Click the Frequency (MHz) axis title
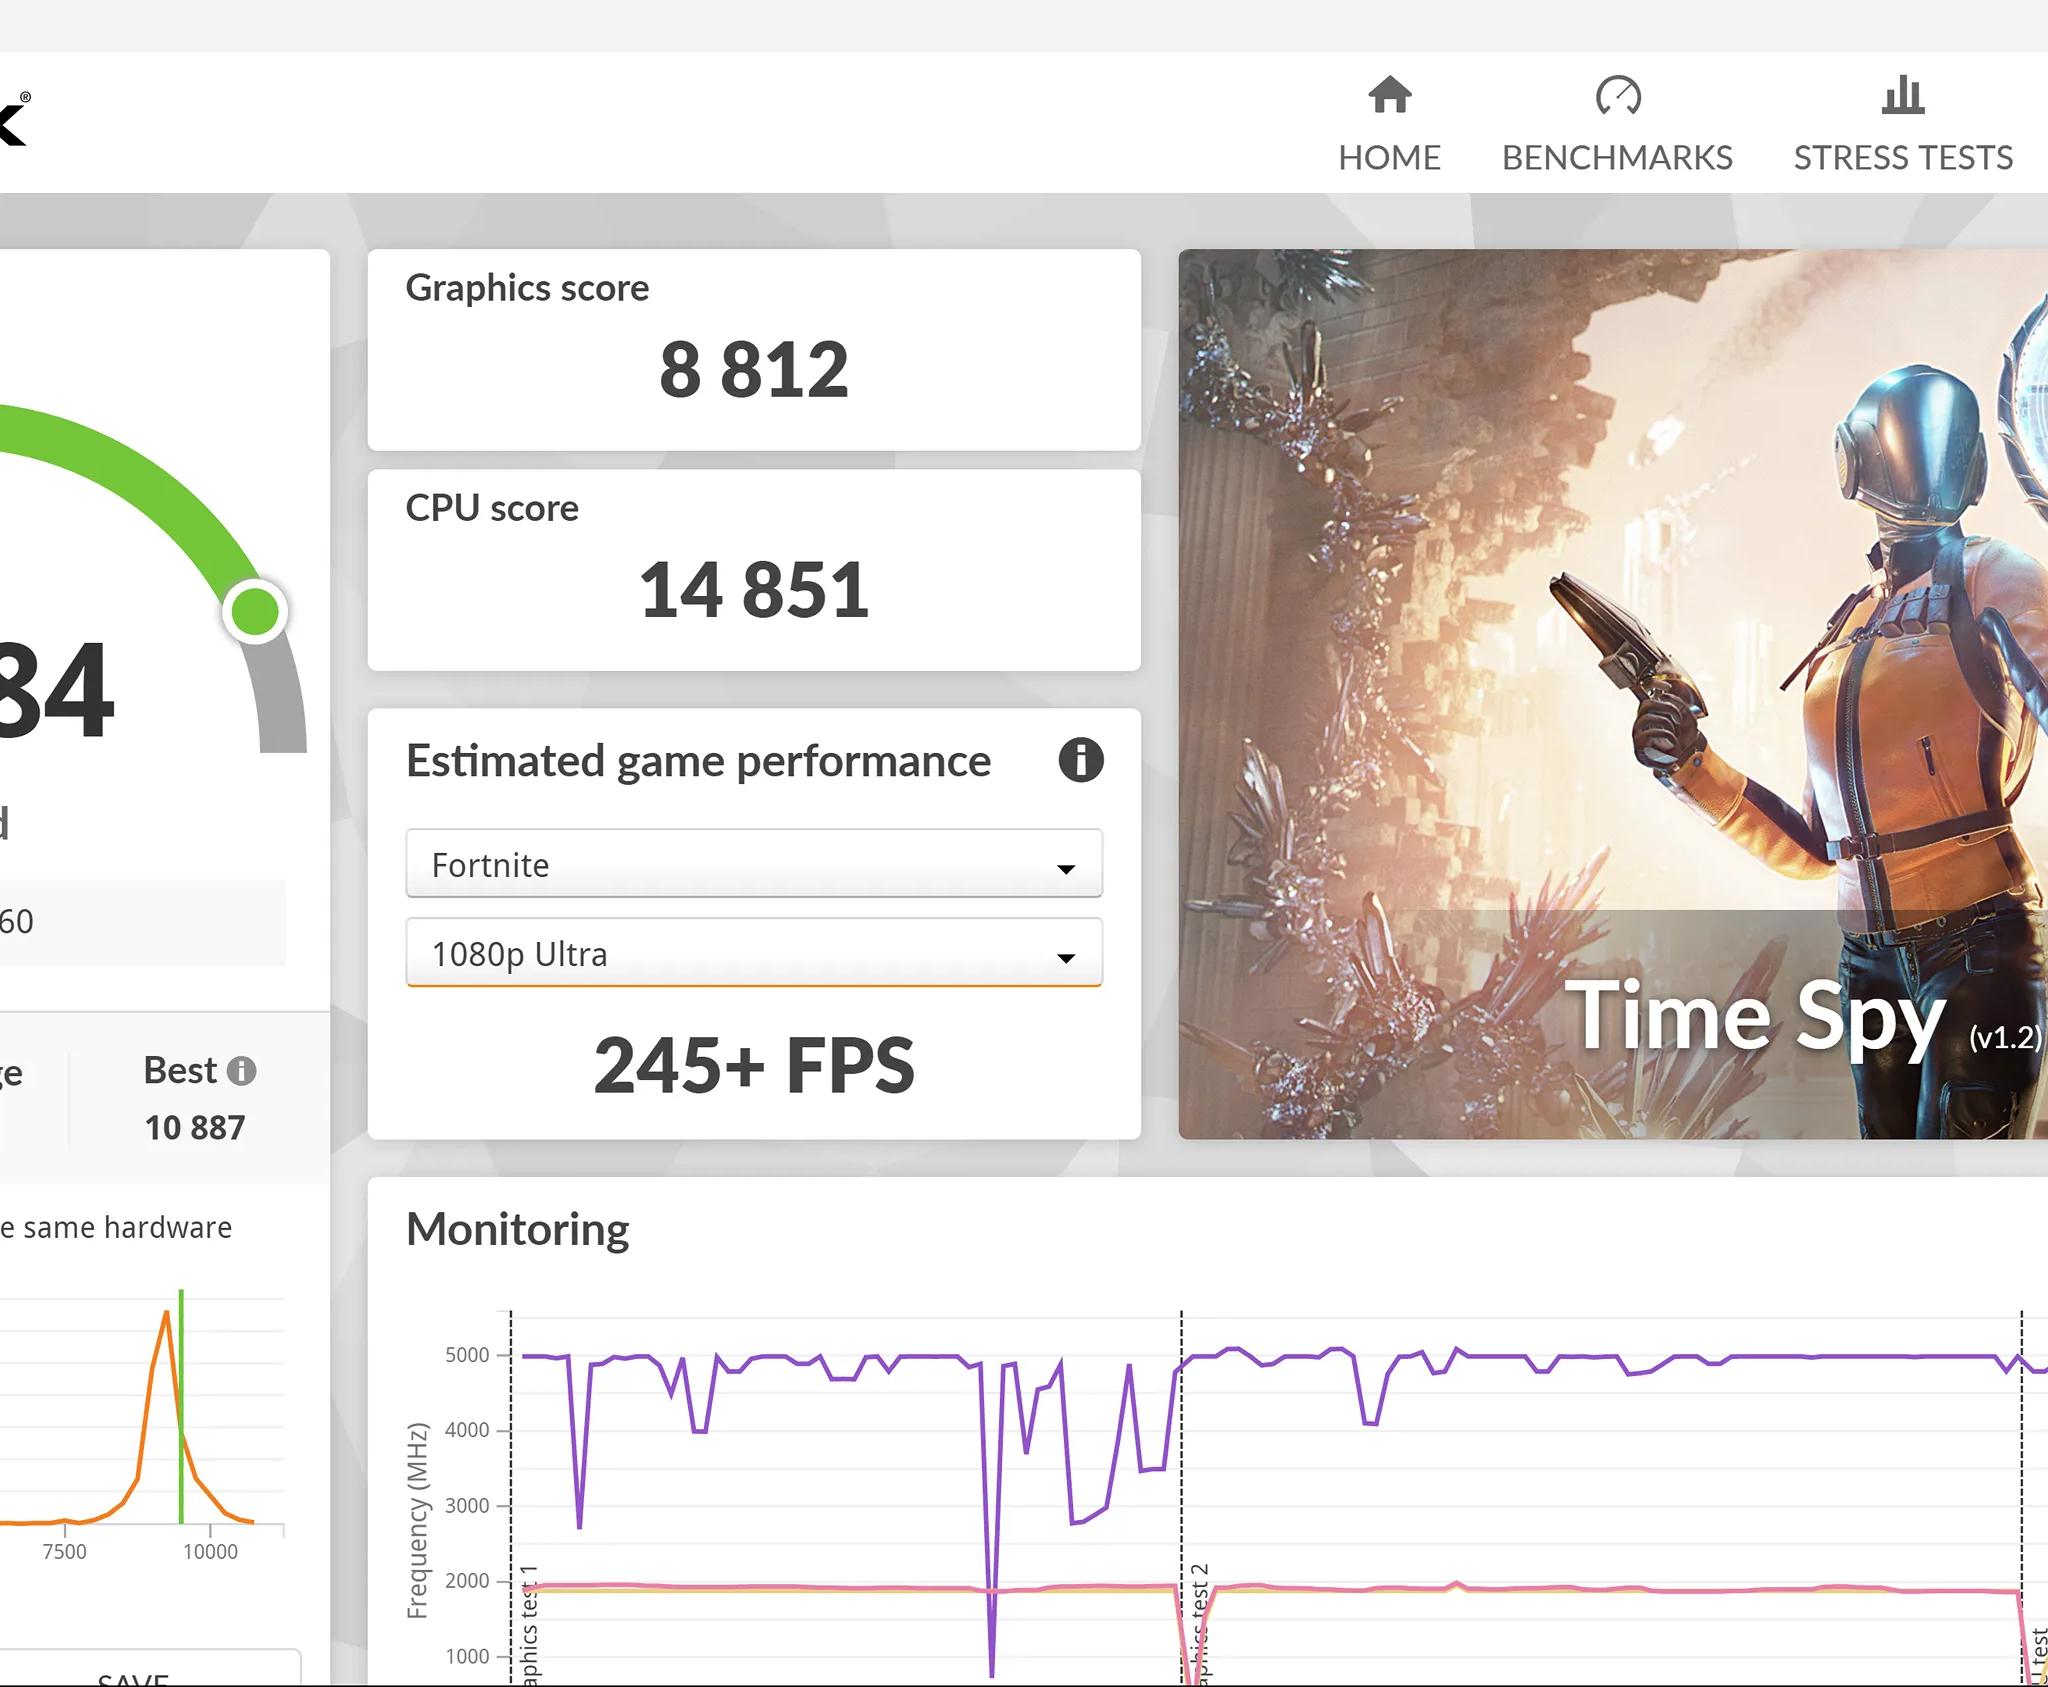The width and height of the screenshot is (2048, 1687). (417, 1521)
